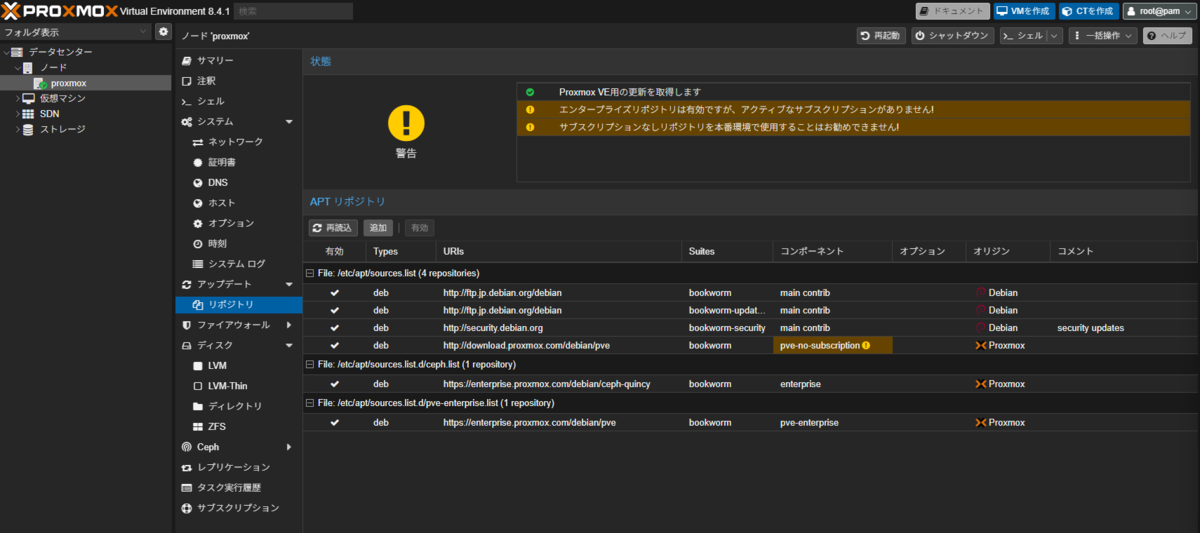Collapse the システム submenu arrow

(x=289, y=122)
